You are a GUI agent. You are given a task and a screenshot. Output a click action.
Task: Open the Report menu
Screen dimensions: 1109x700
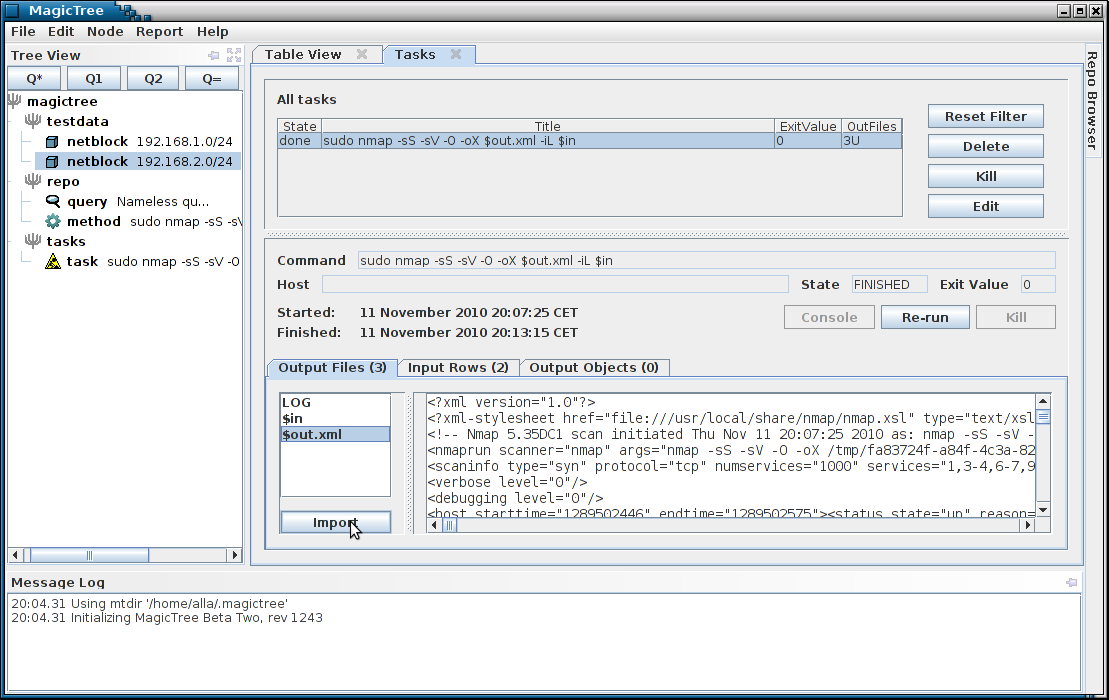point(159,31)
